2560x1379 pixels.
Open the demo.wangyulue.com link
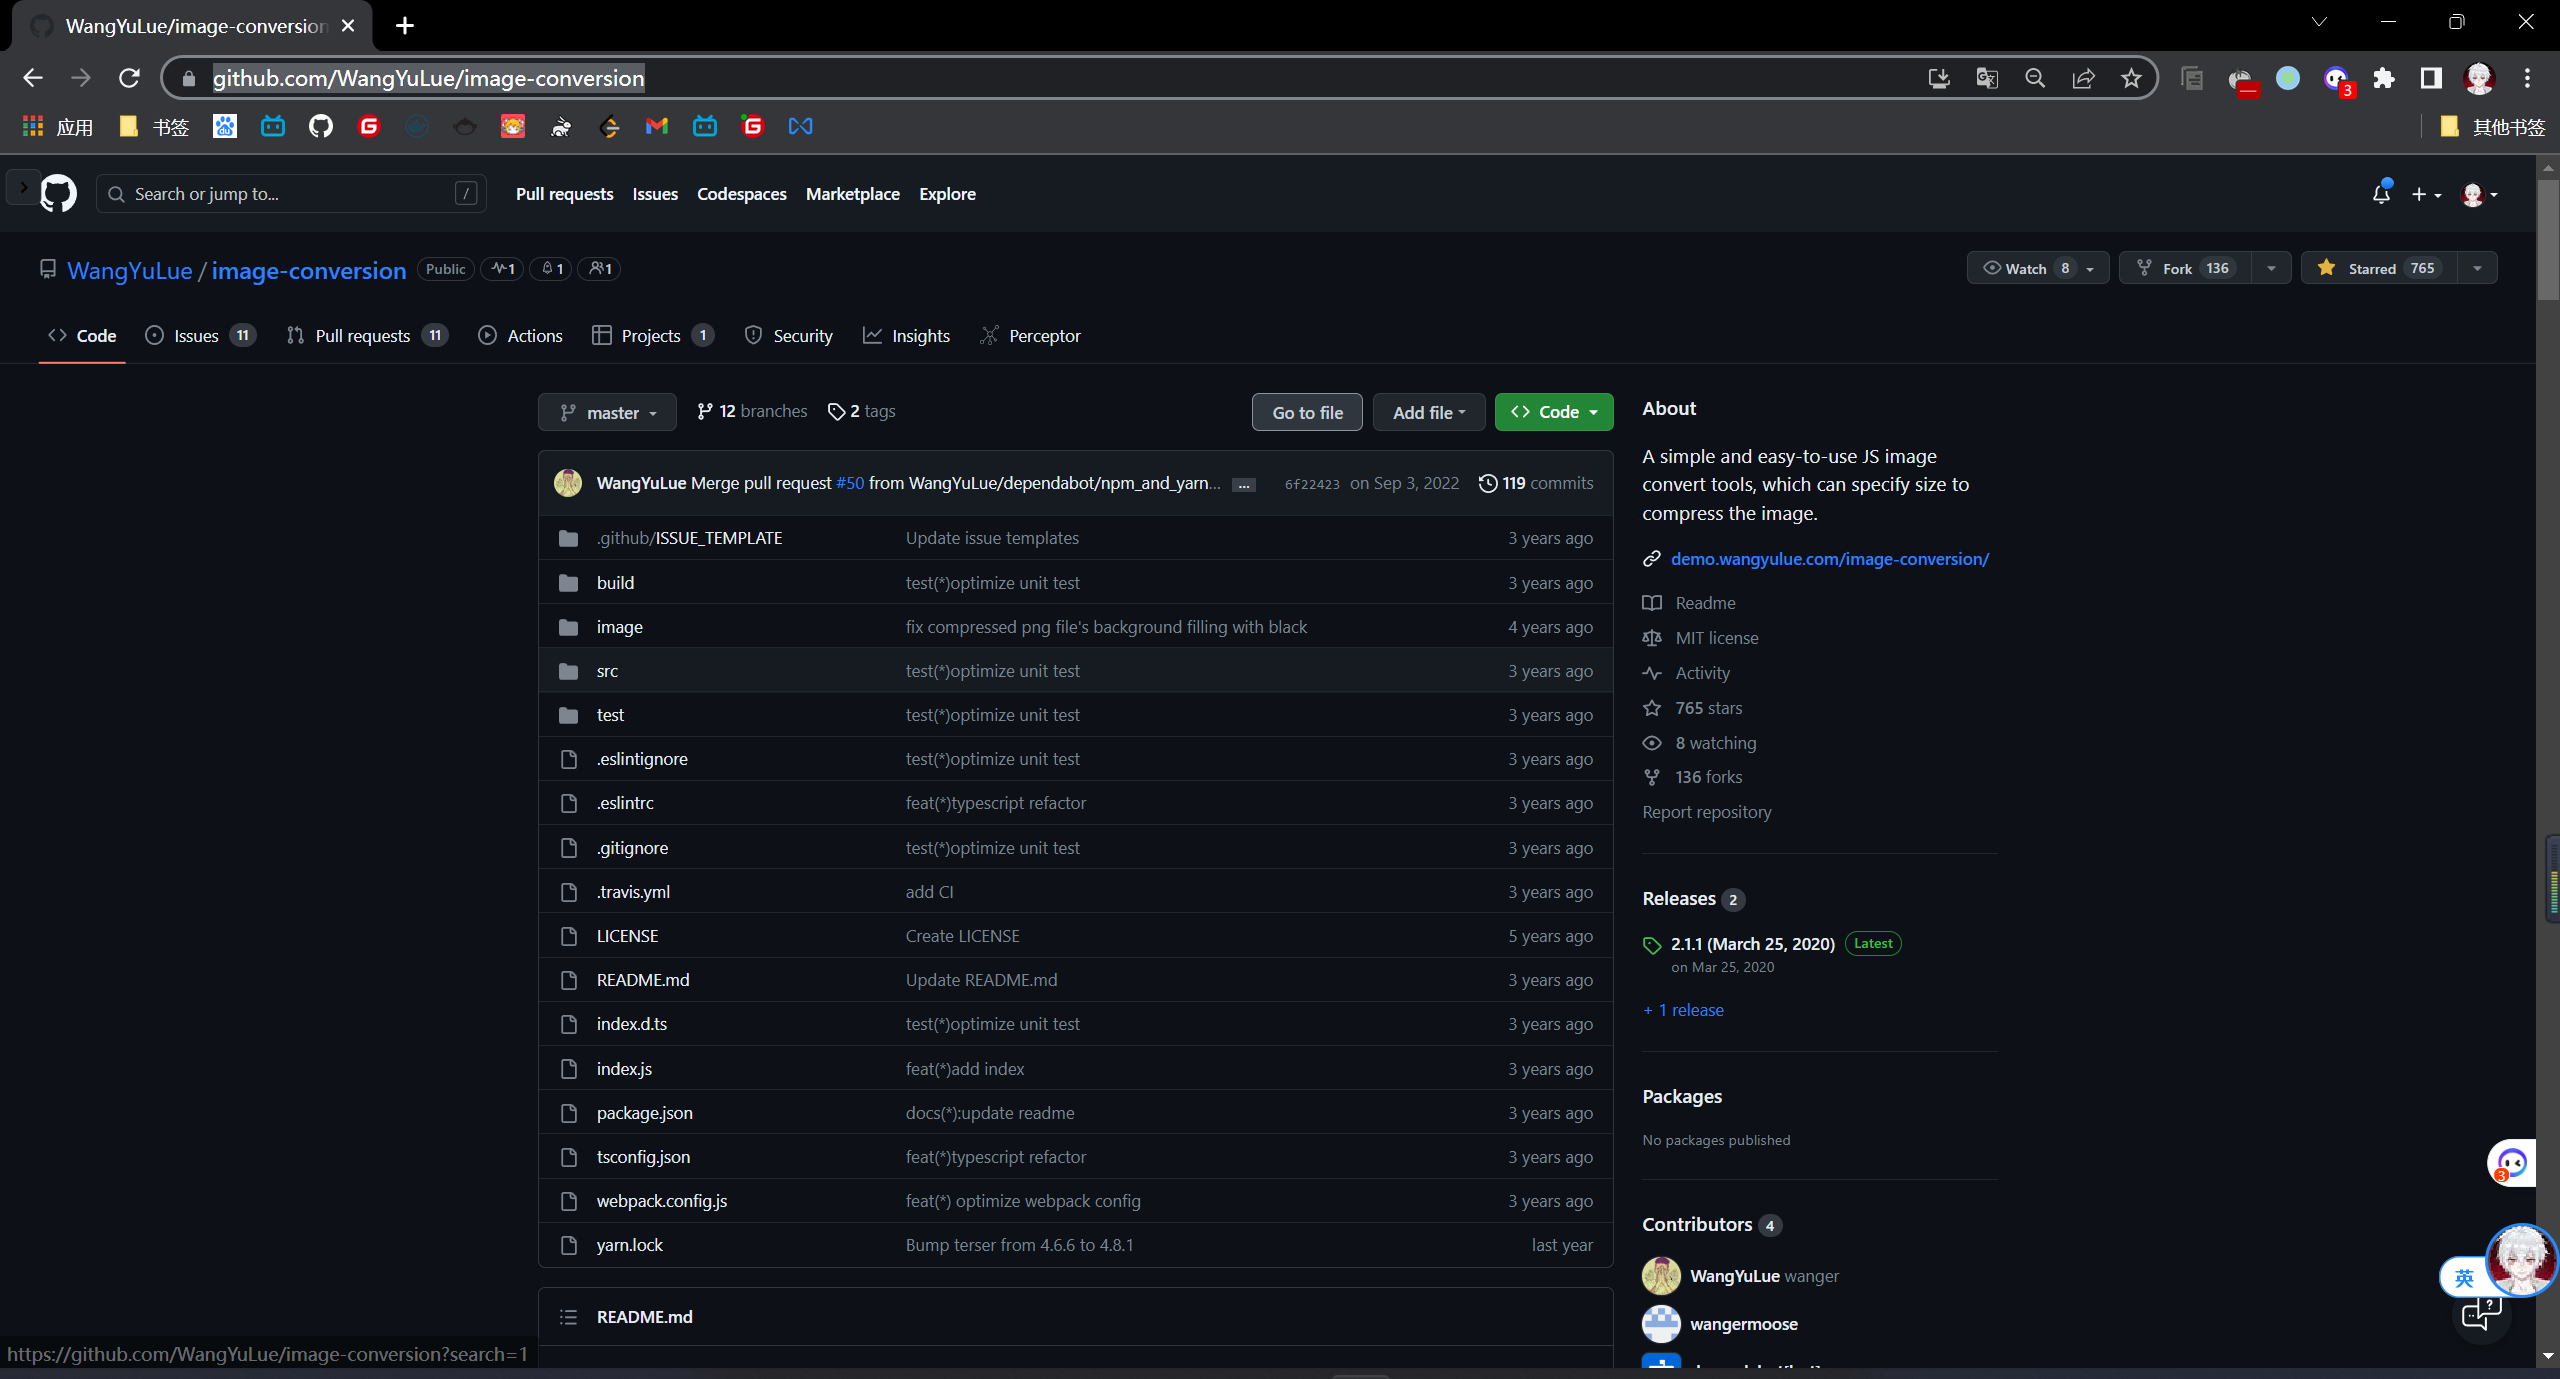1829,559
